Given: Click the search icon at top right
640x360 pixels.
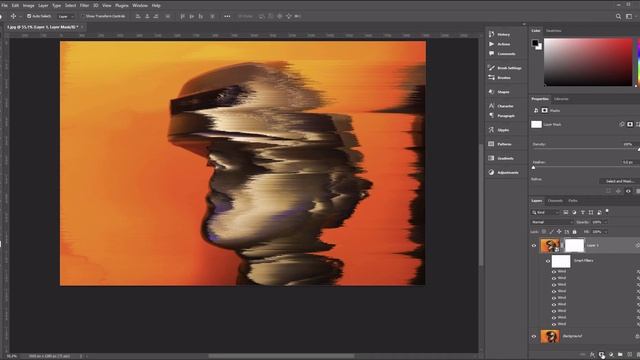Looking at the screenshot, I should [x=618, y=16].
